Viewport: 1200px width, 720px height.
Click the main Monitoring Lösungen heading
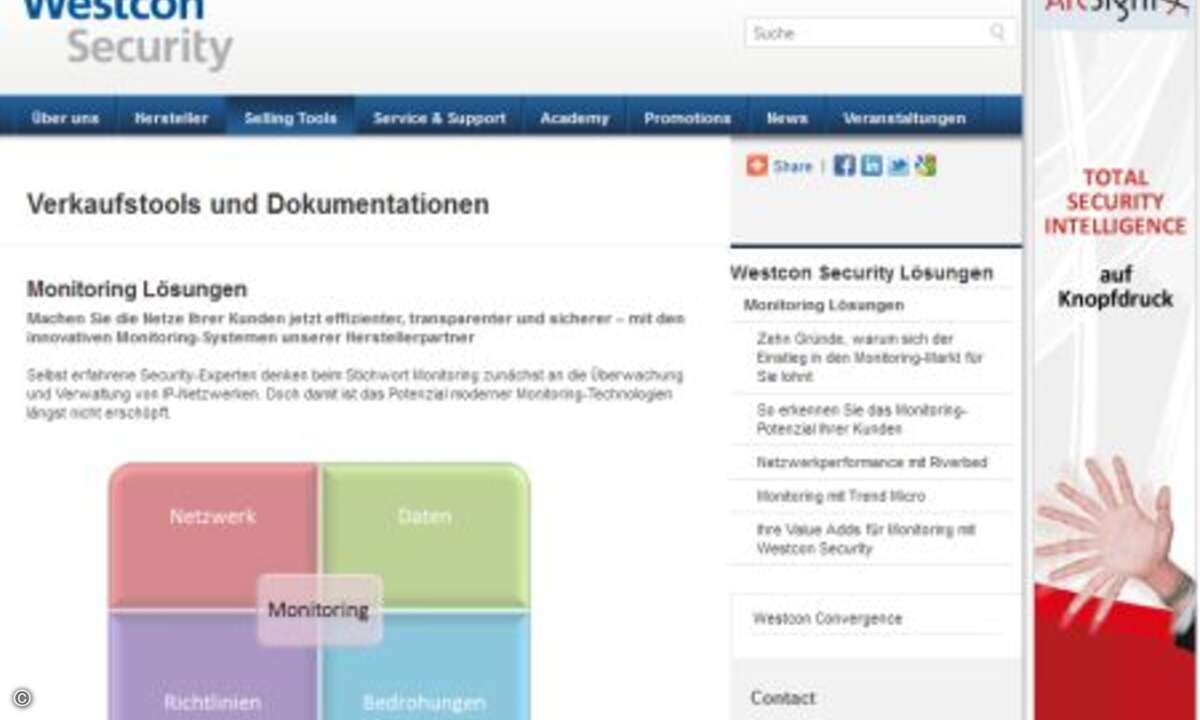[137, 289]
